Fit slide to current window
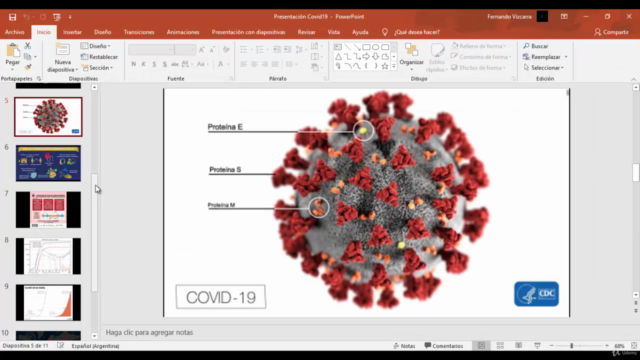This screenshot has width=640, height=360. coord(634,346)
